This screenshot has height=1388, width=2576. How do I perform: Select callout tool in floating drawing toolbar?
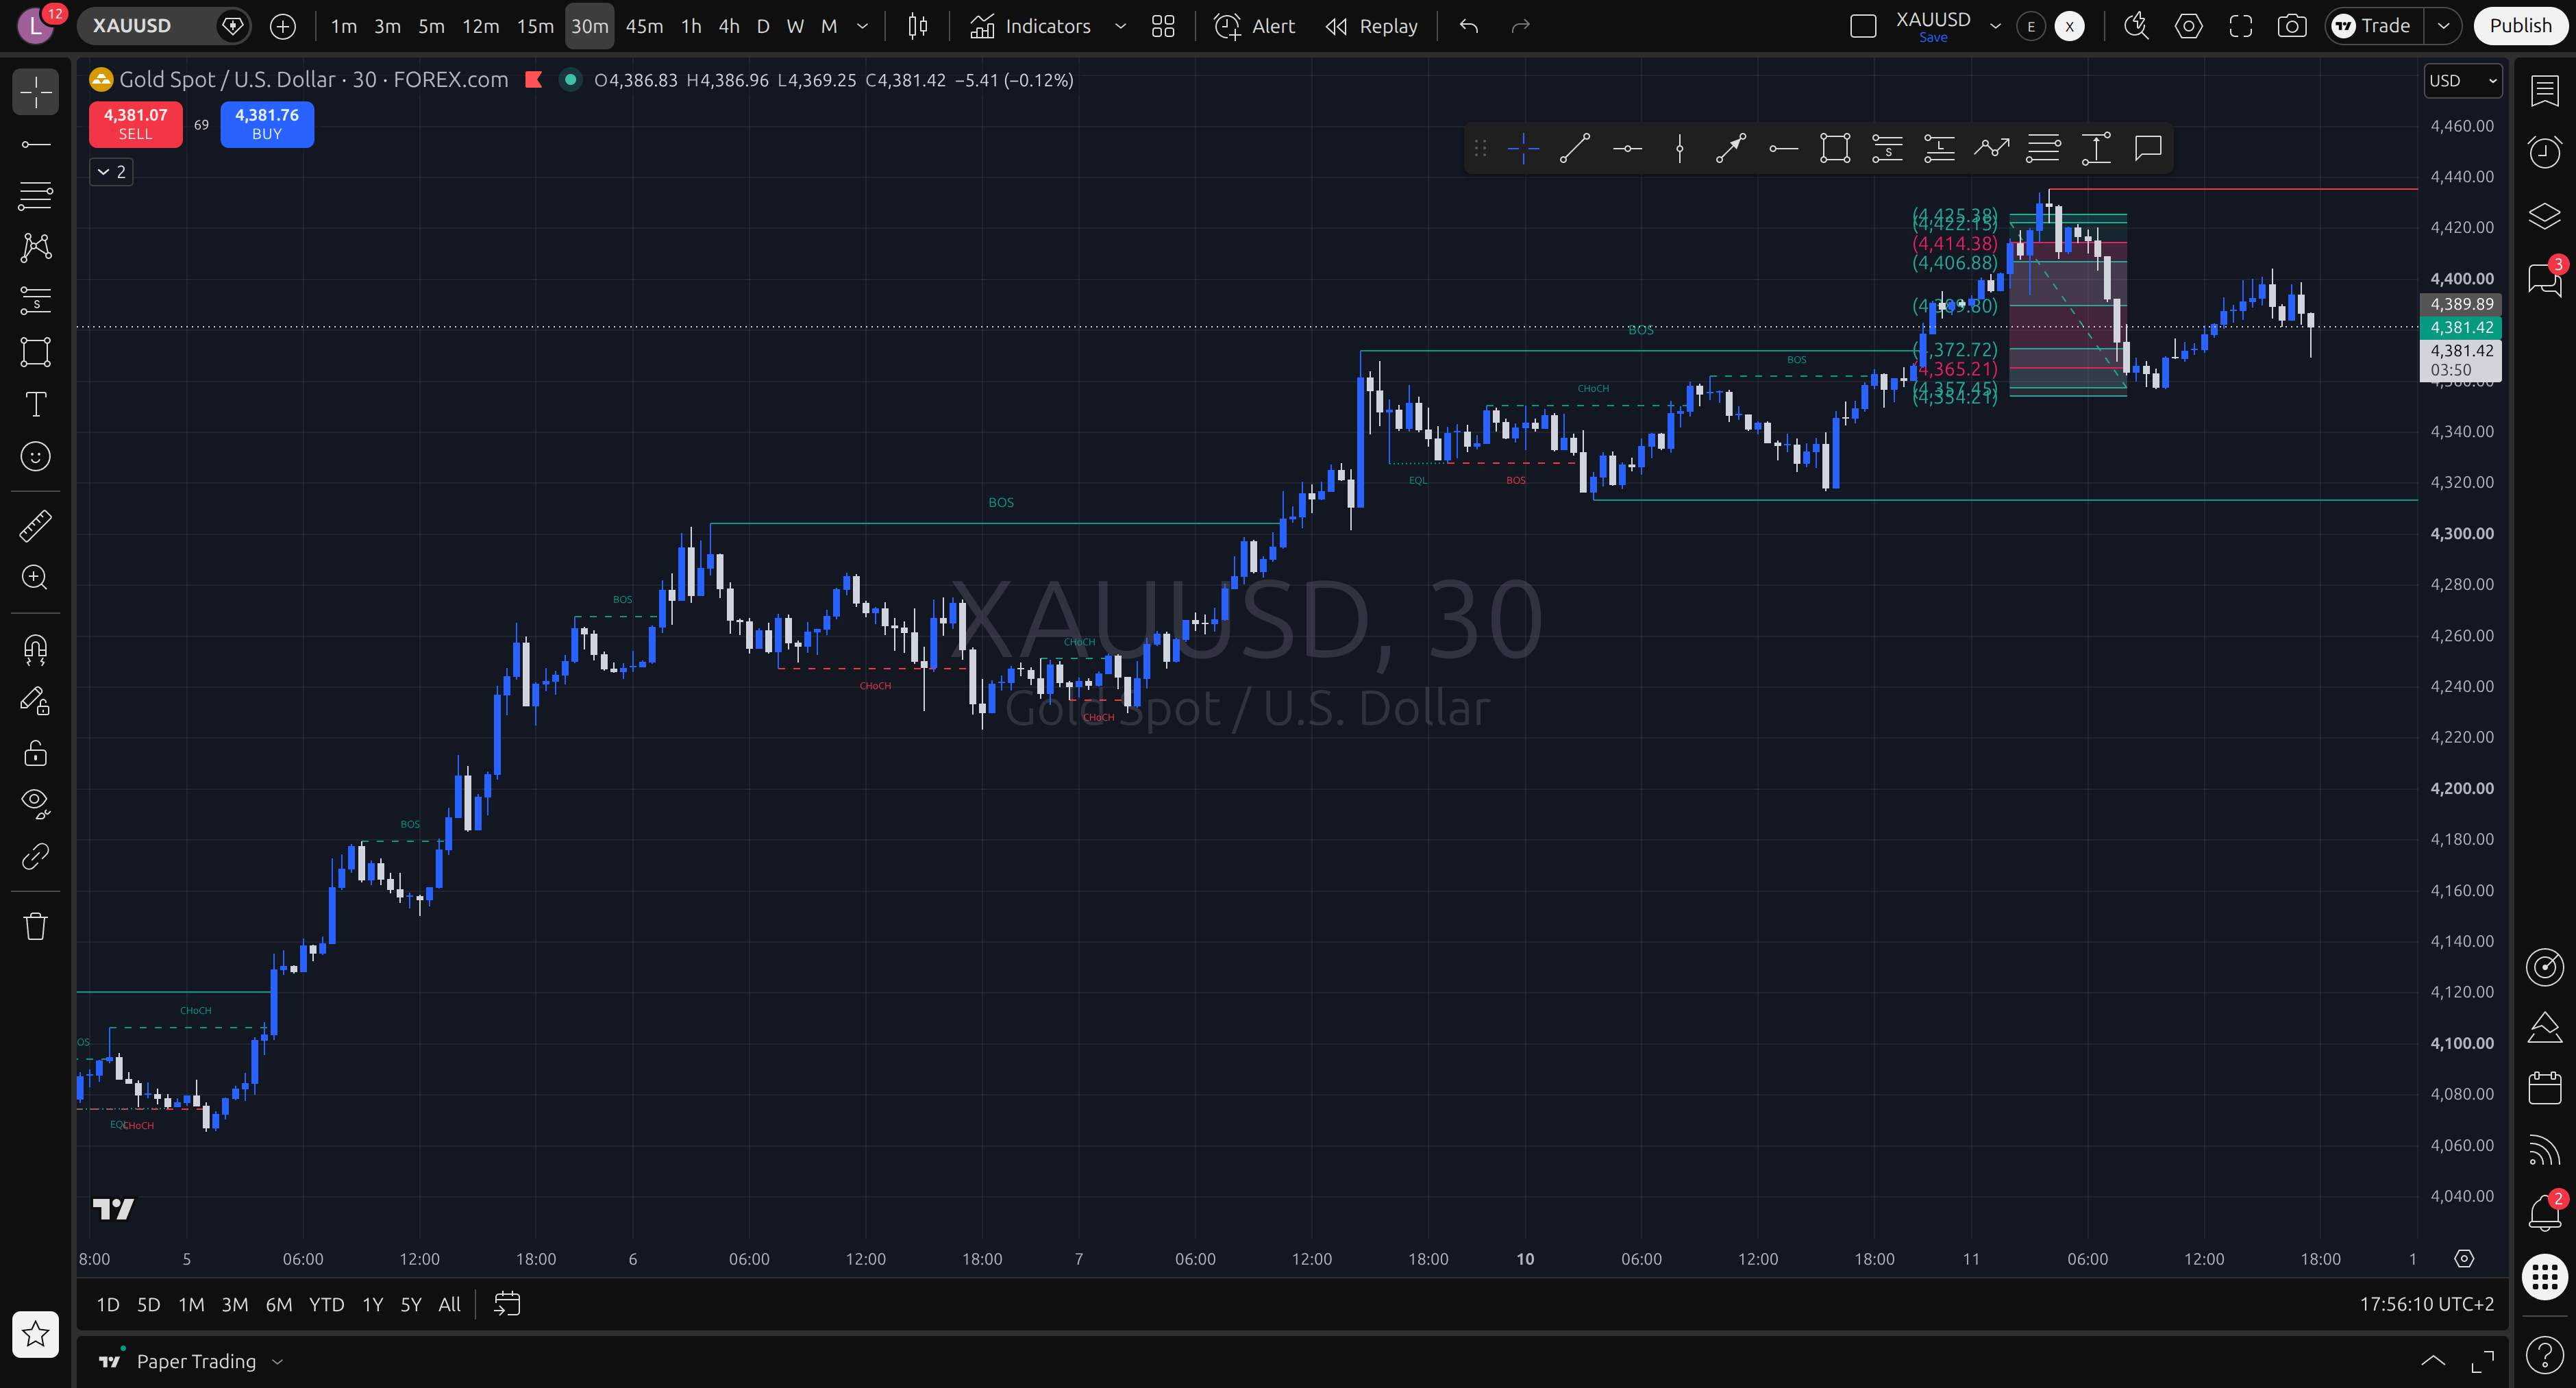coord(2147,148)
